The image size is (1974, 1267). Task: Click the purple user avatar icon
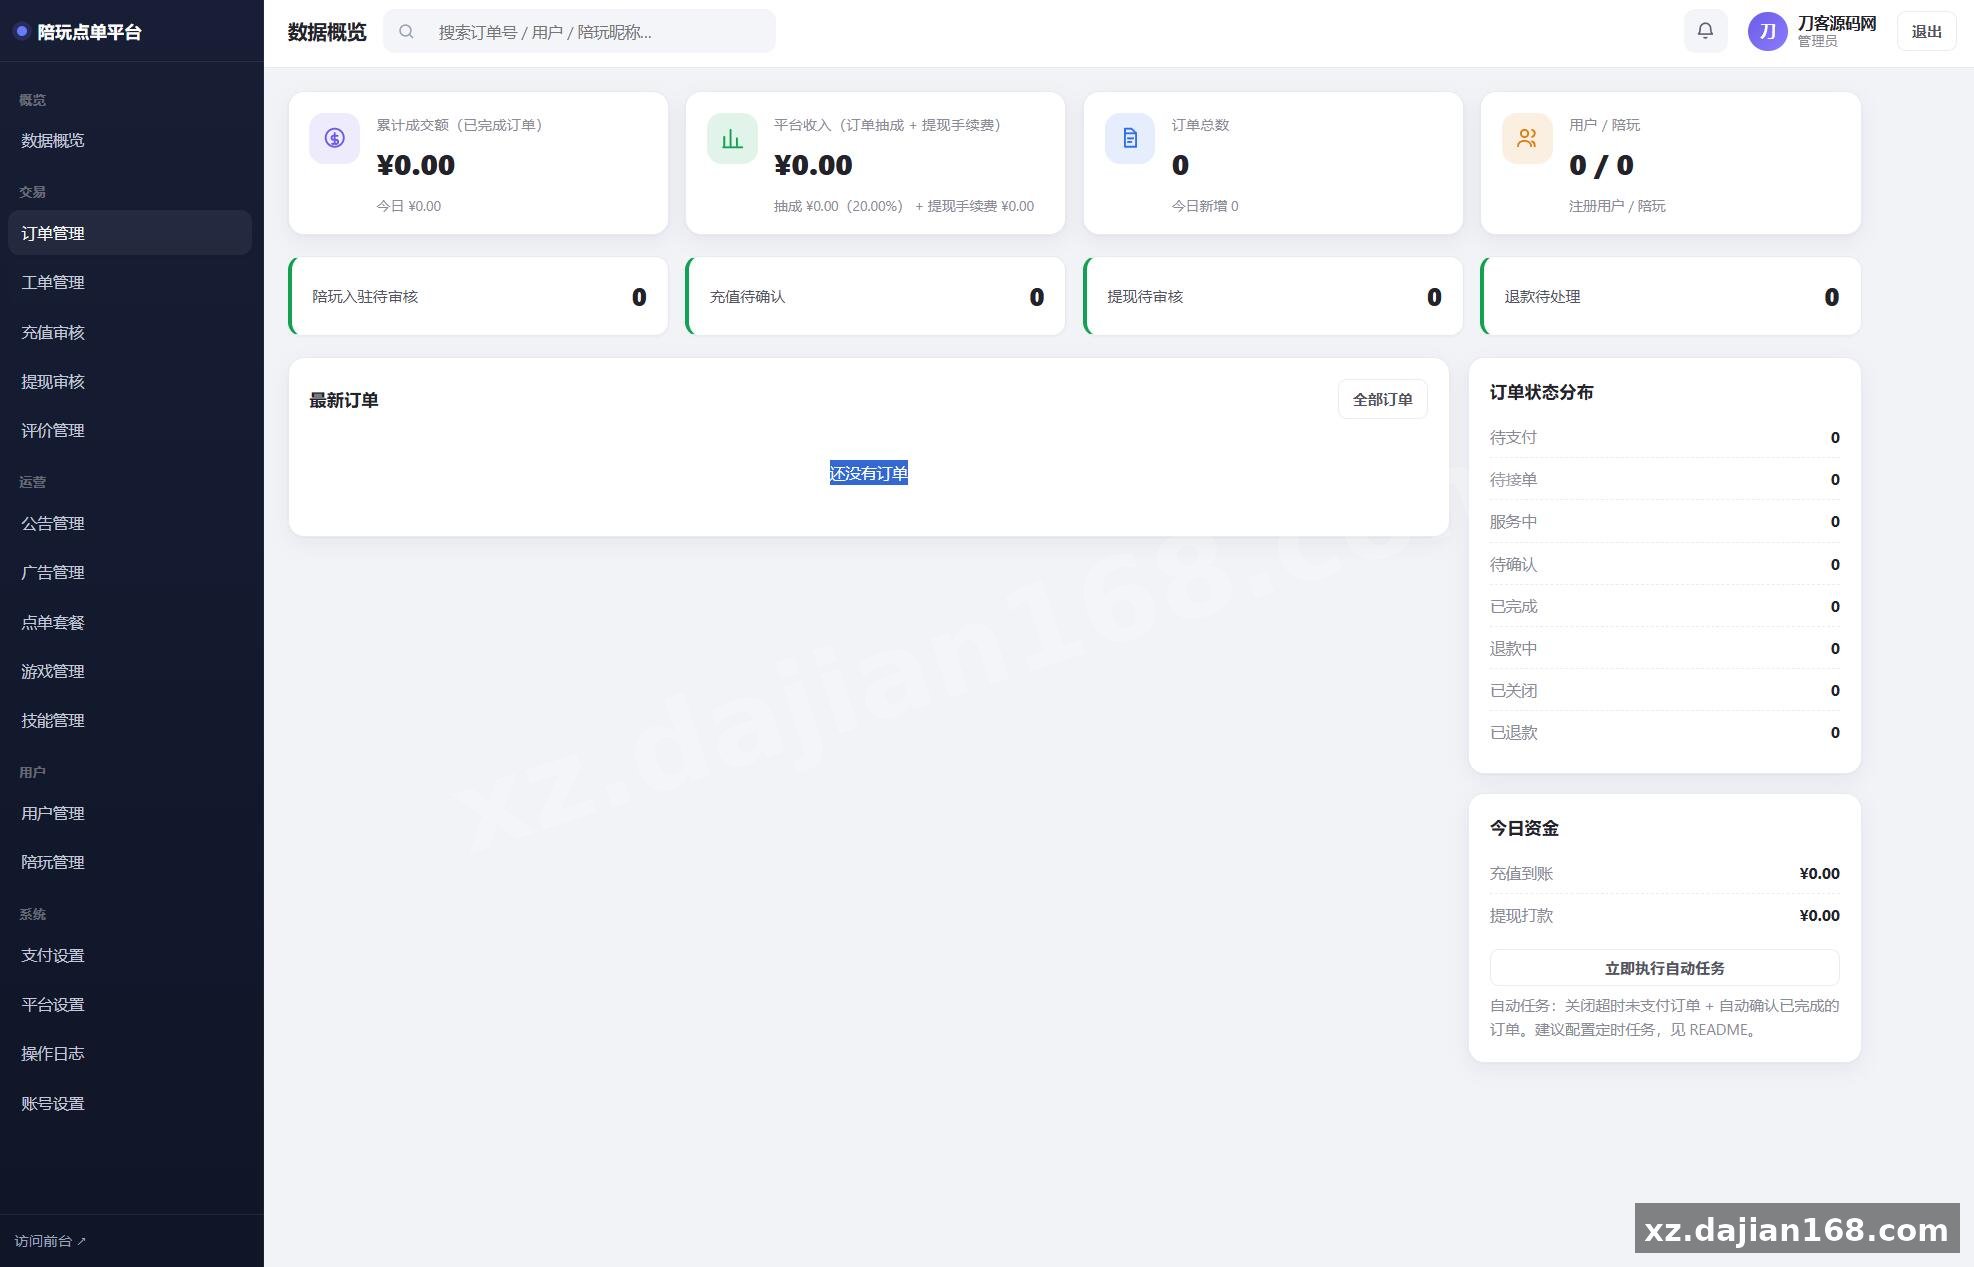point(1767,31)
